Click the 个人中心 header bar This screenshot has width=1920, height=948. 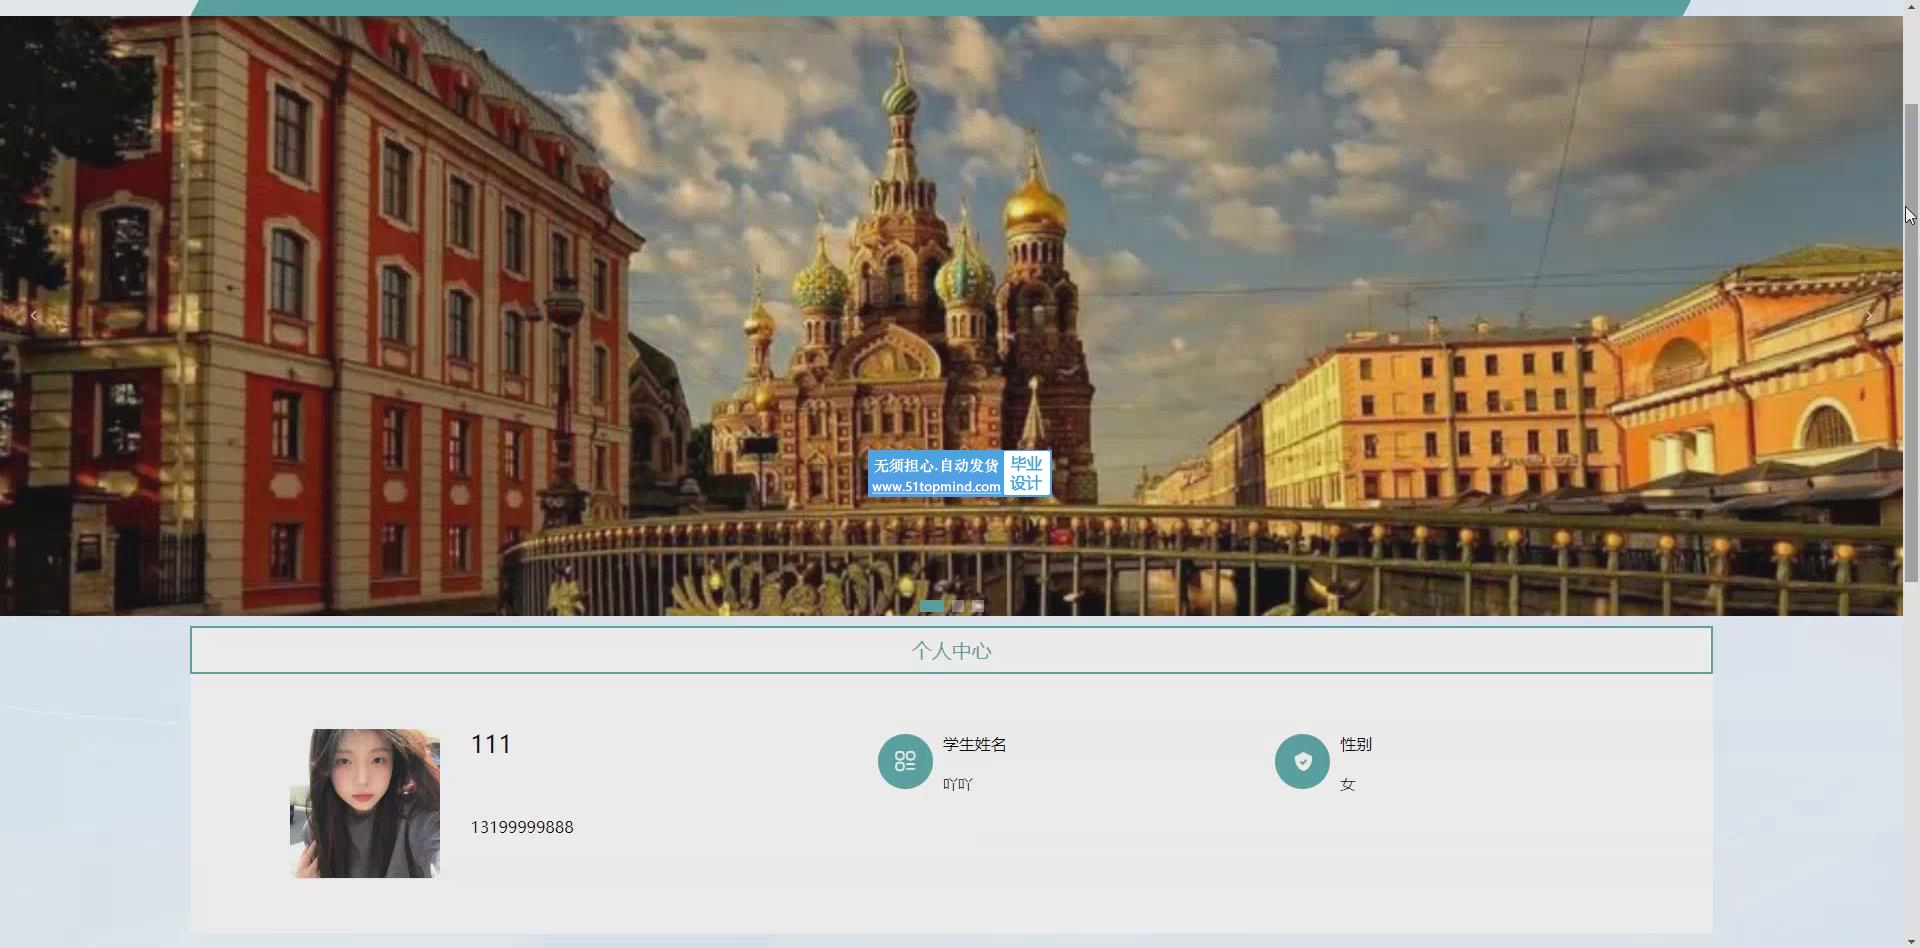point(951,650)
